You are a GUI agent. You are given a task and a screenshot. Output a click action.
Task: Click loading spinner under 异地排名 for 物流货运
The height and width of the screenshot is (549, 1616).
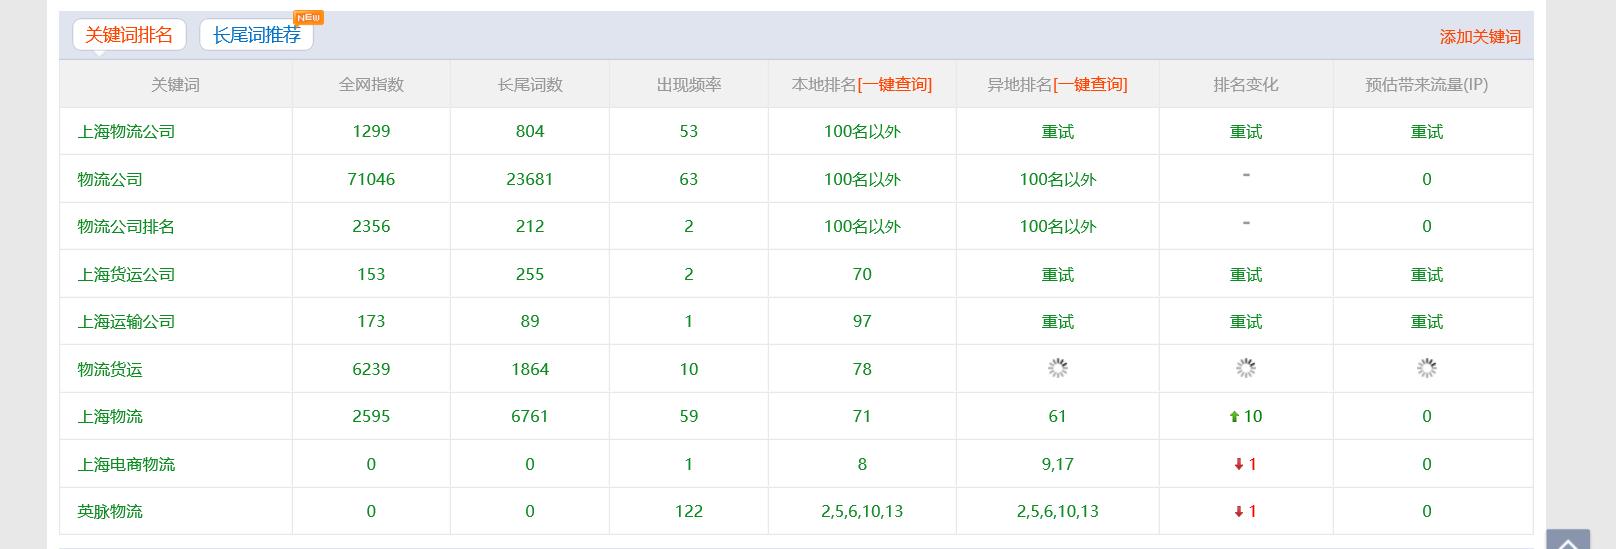coord(1057,369)
